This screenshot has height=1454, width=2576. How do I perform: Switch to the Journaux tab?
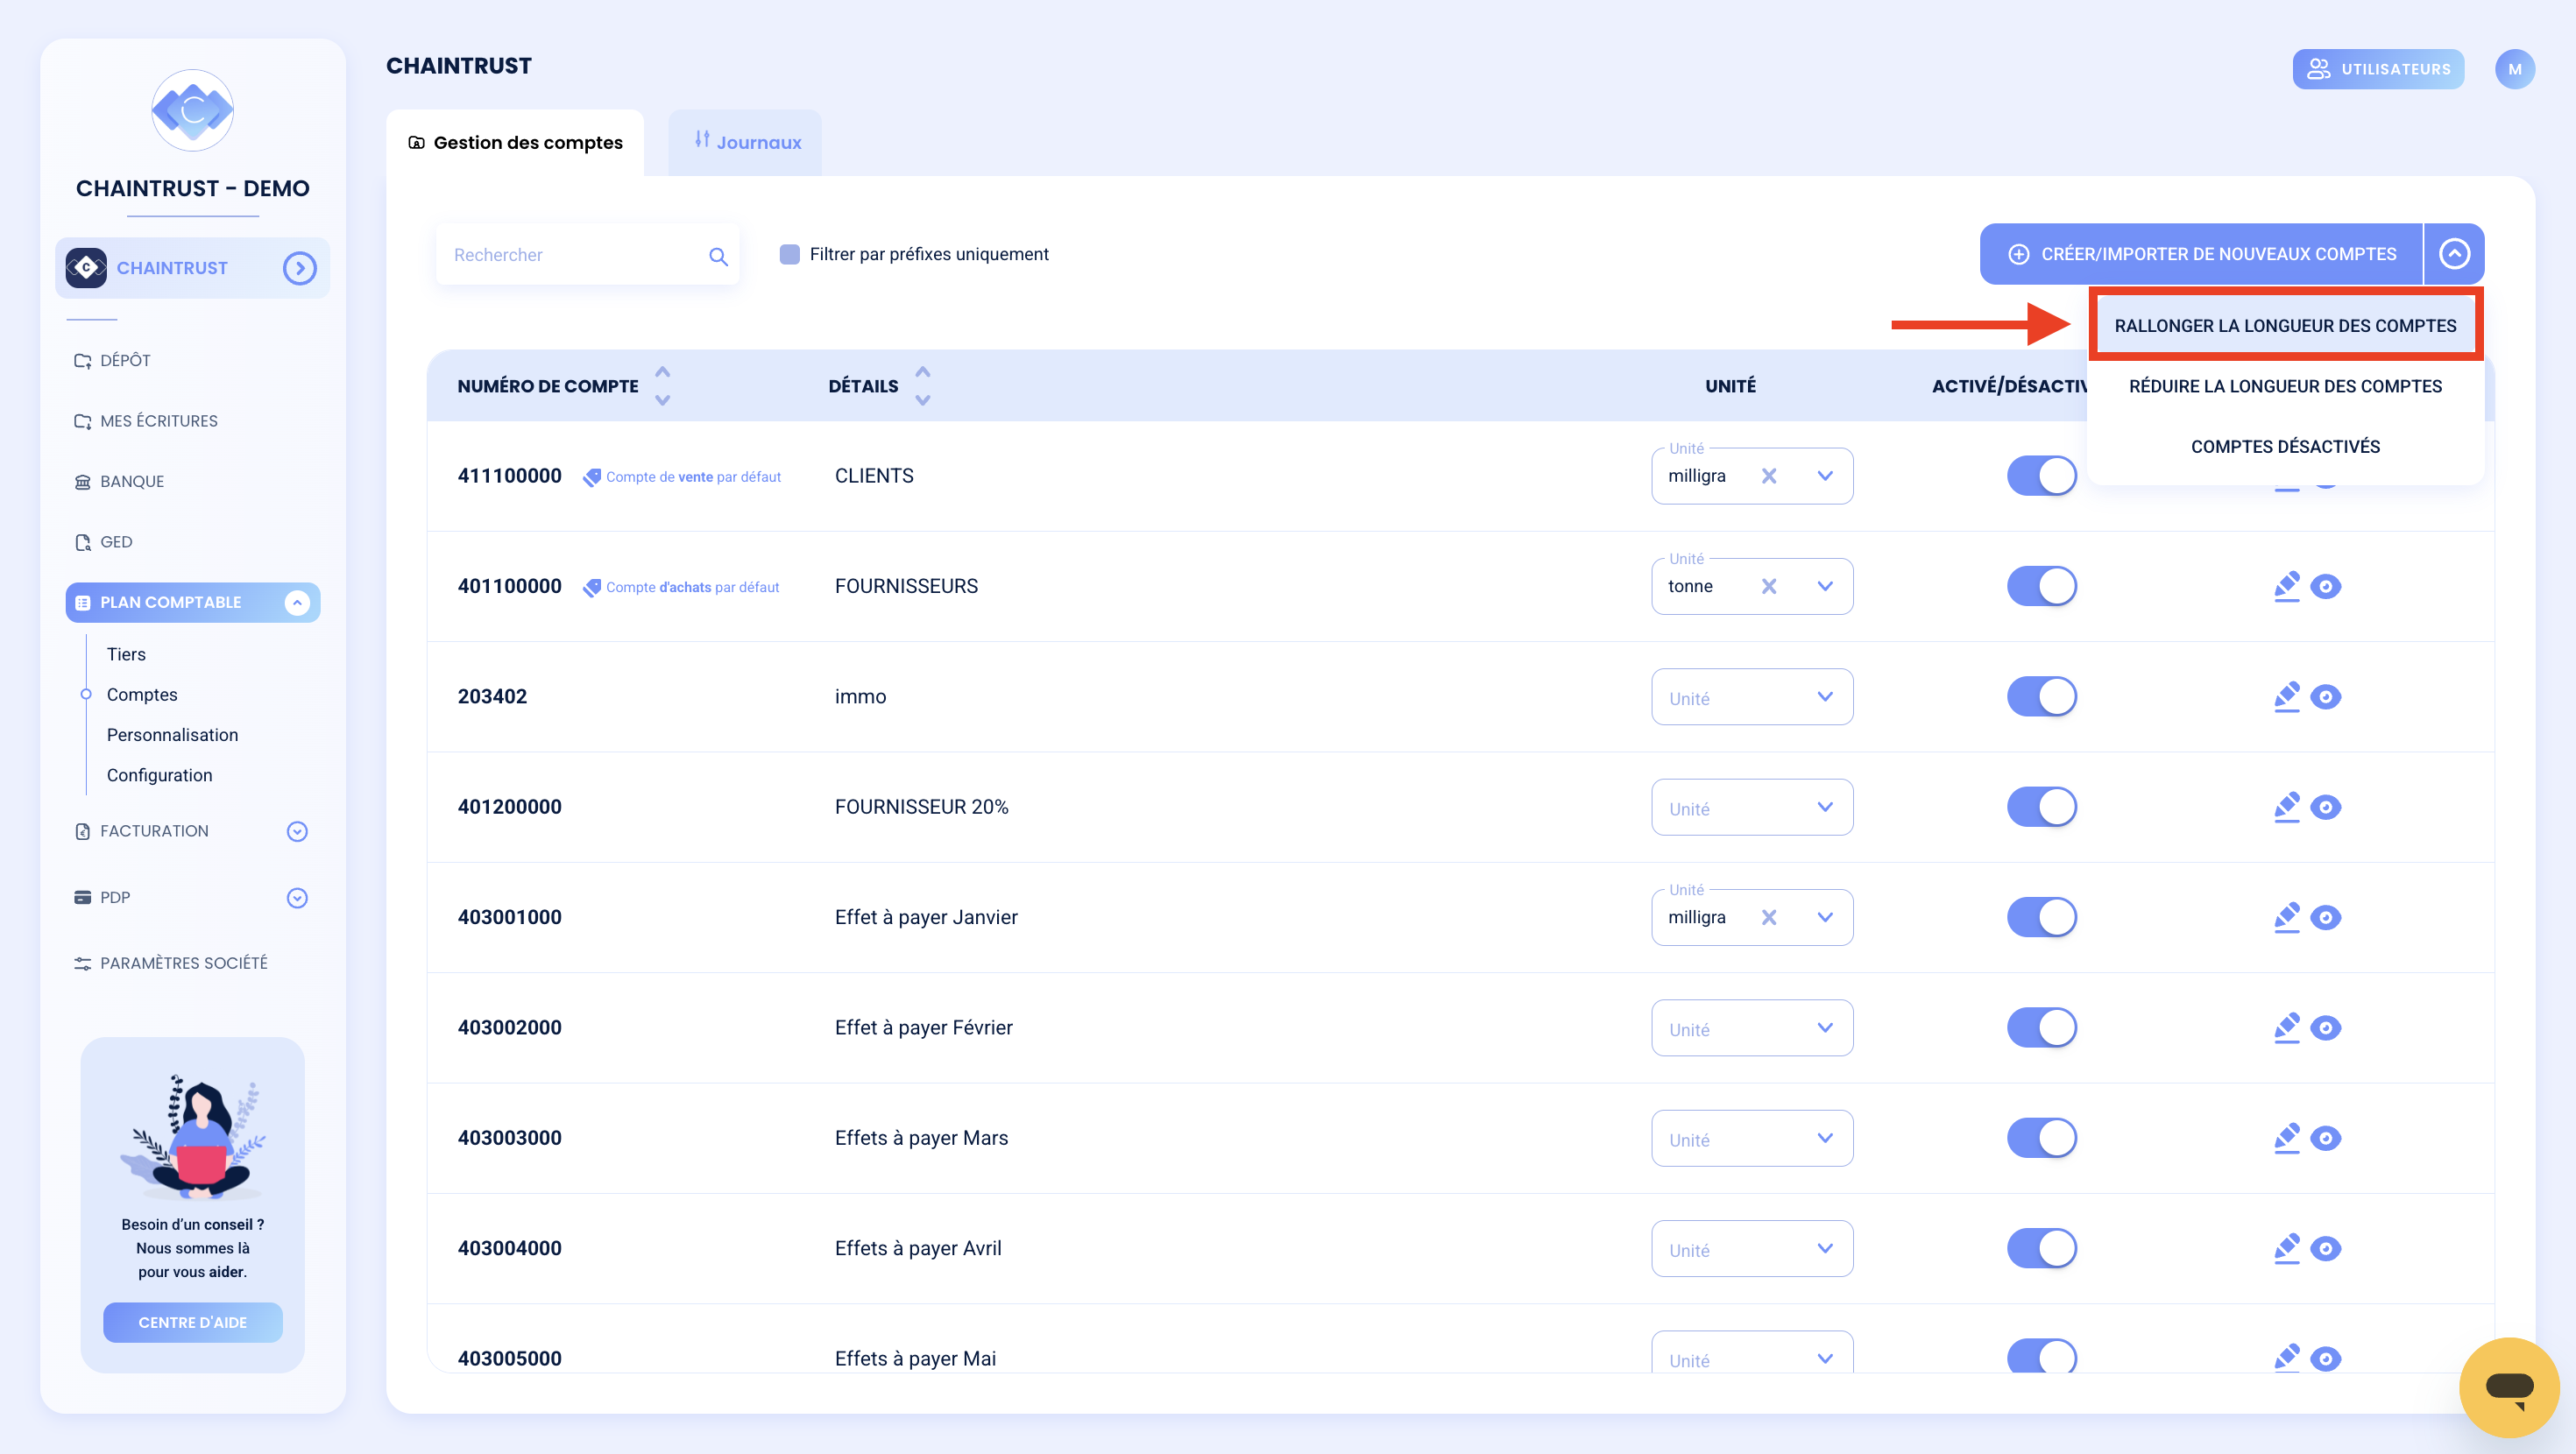point(746,142)
